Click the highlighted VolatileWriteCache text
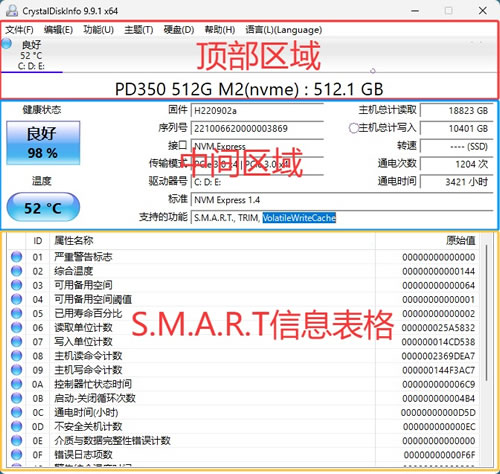This screenshot has height=474, width=500. coord(299,218)
